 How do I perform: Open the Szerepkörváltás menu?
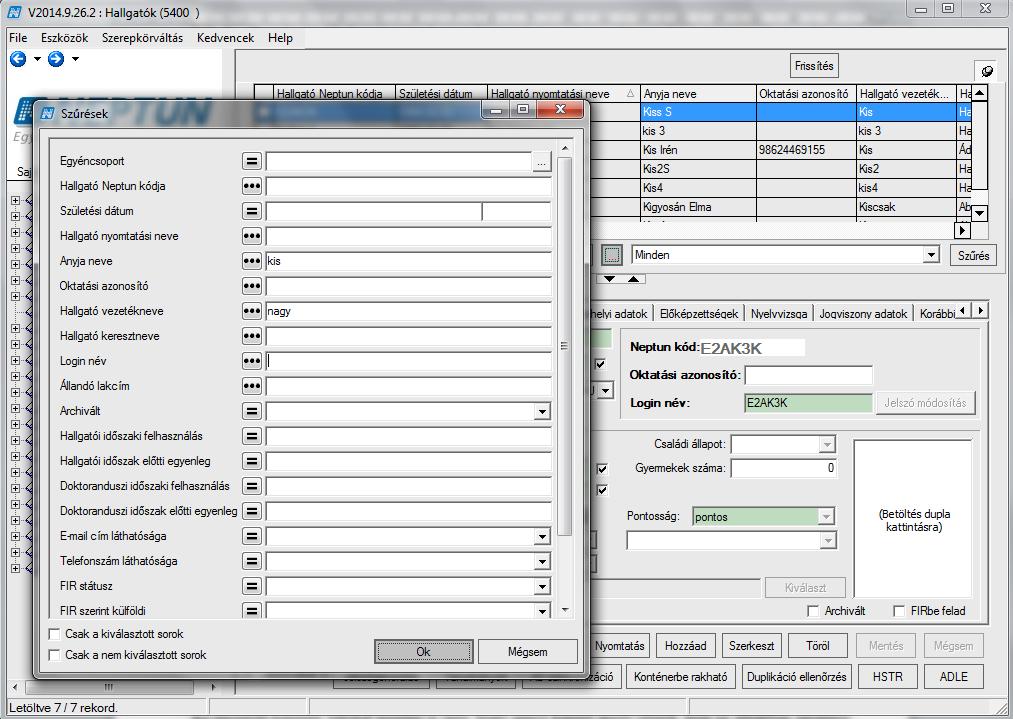142,38
